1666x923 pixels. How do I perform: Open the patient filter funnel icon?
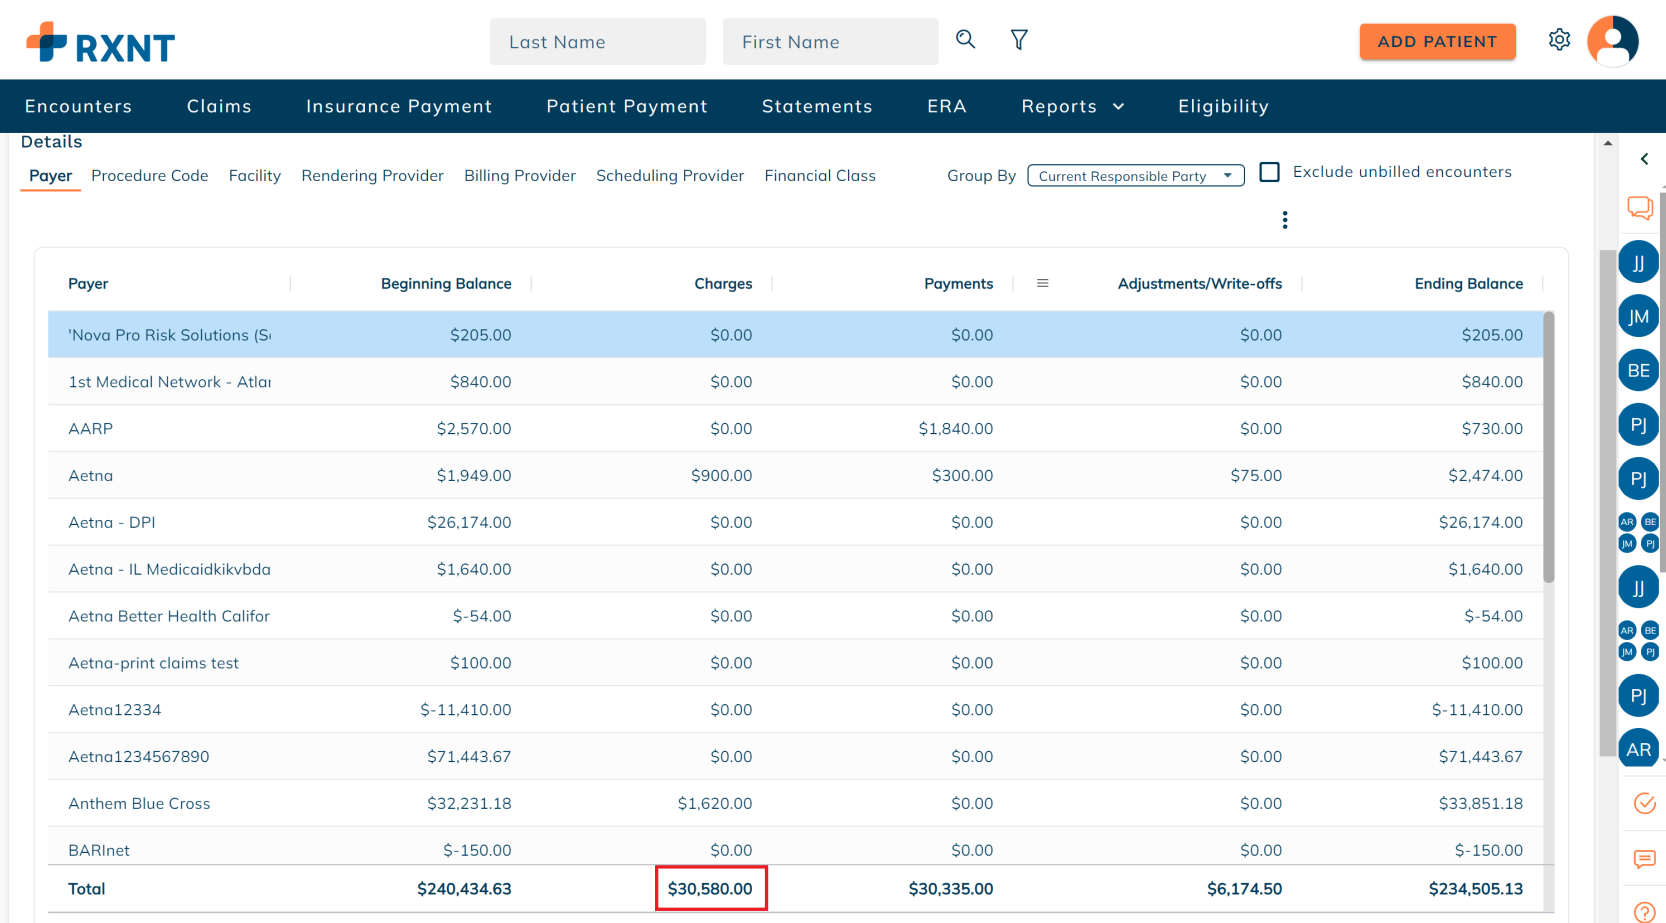[1019, 40]
